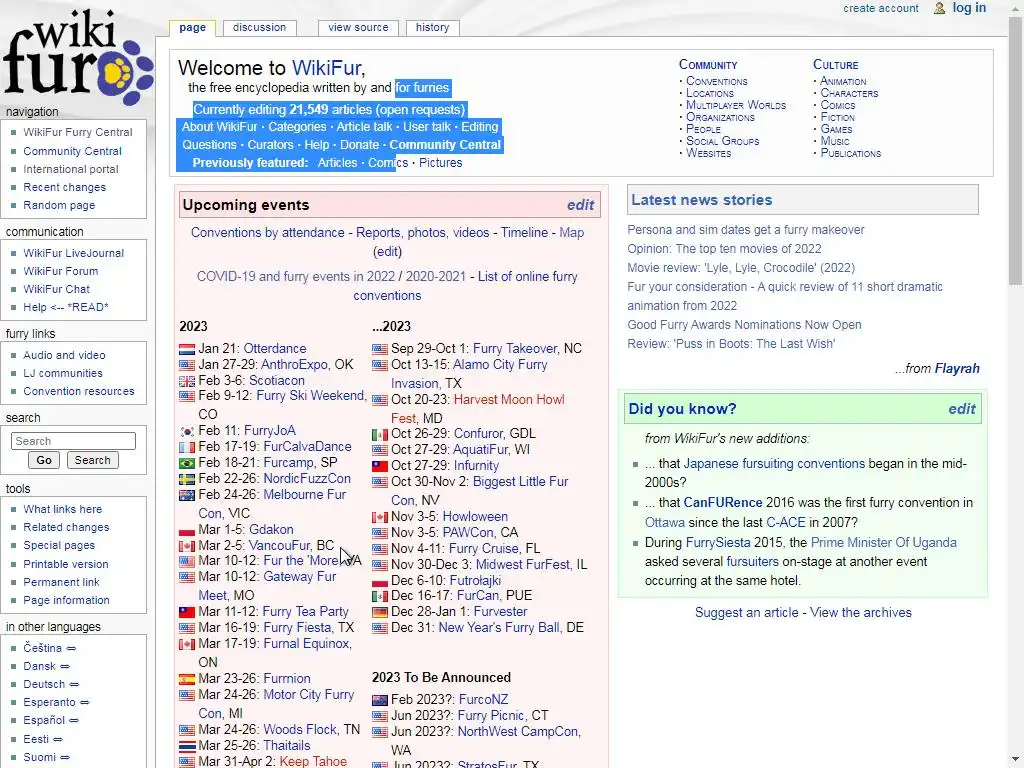
Task: Click the Netherlands flag next to Otterdance
Action: (x=187, y=349)
